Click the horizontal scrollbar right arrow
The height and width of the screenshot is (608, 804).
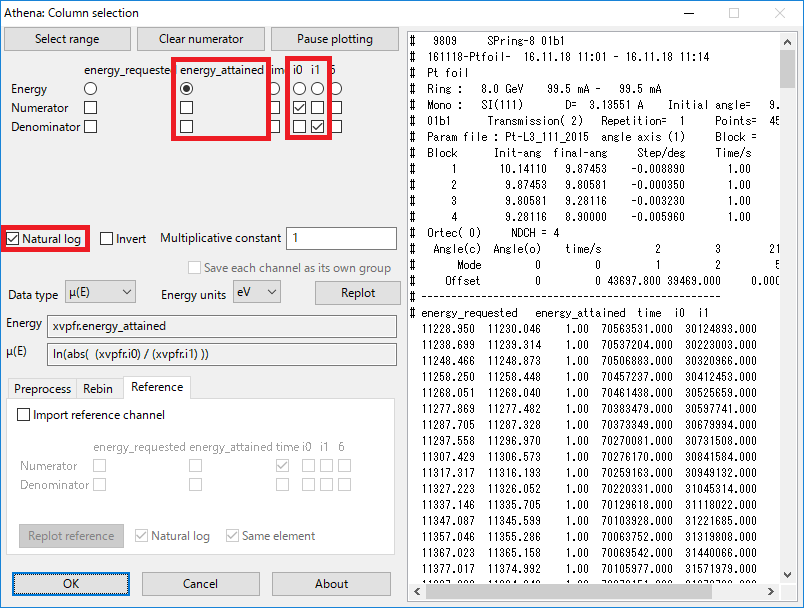point(771,592)
